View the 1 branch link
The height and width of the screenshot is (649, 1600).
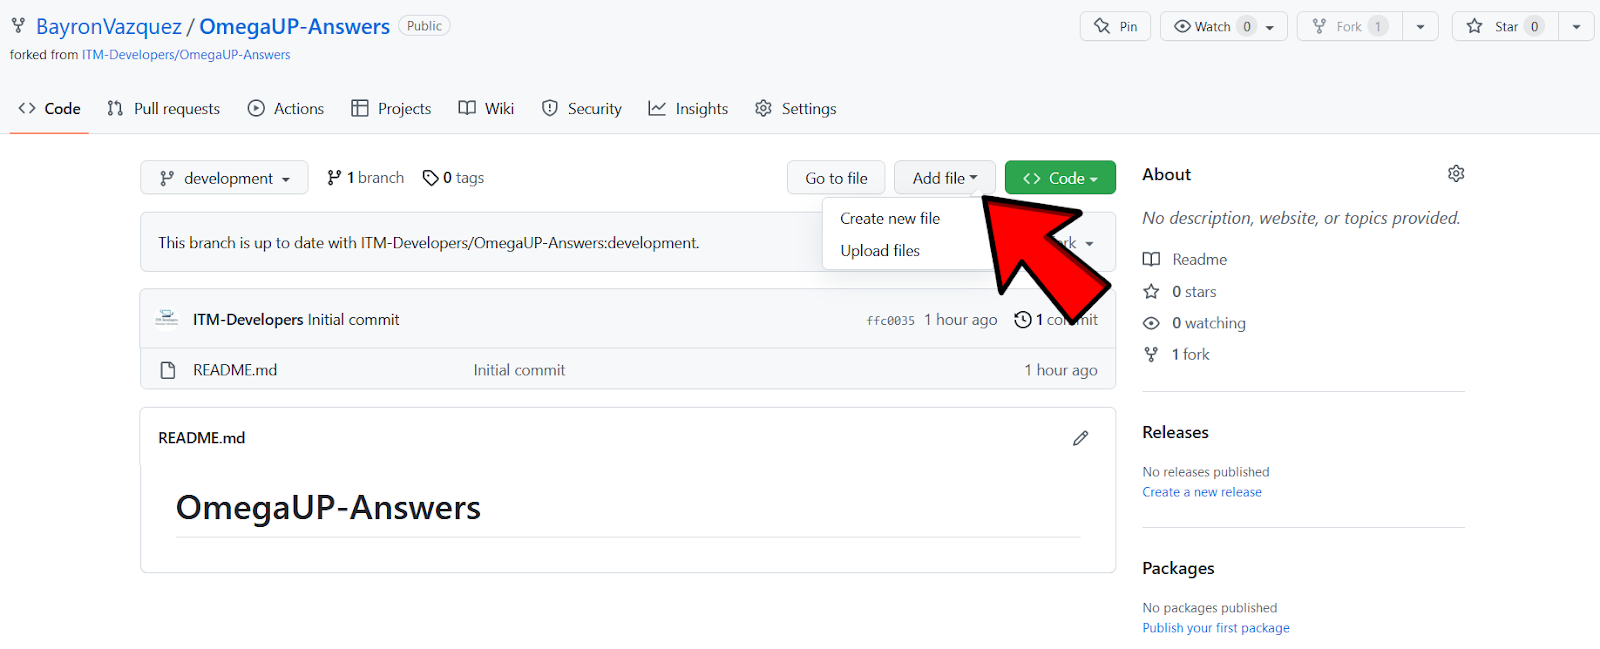(x=365, y=177)
